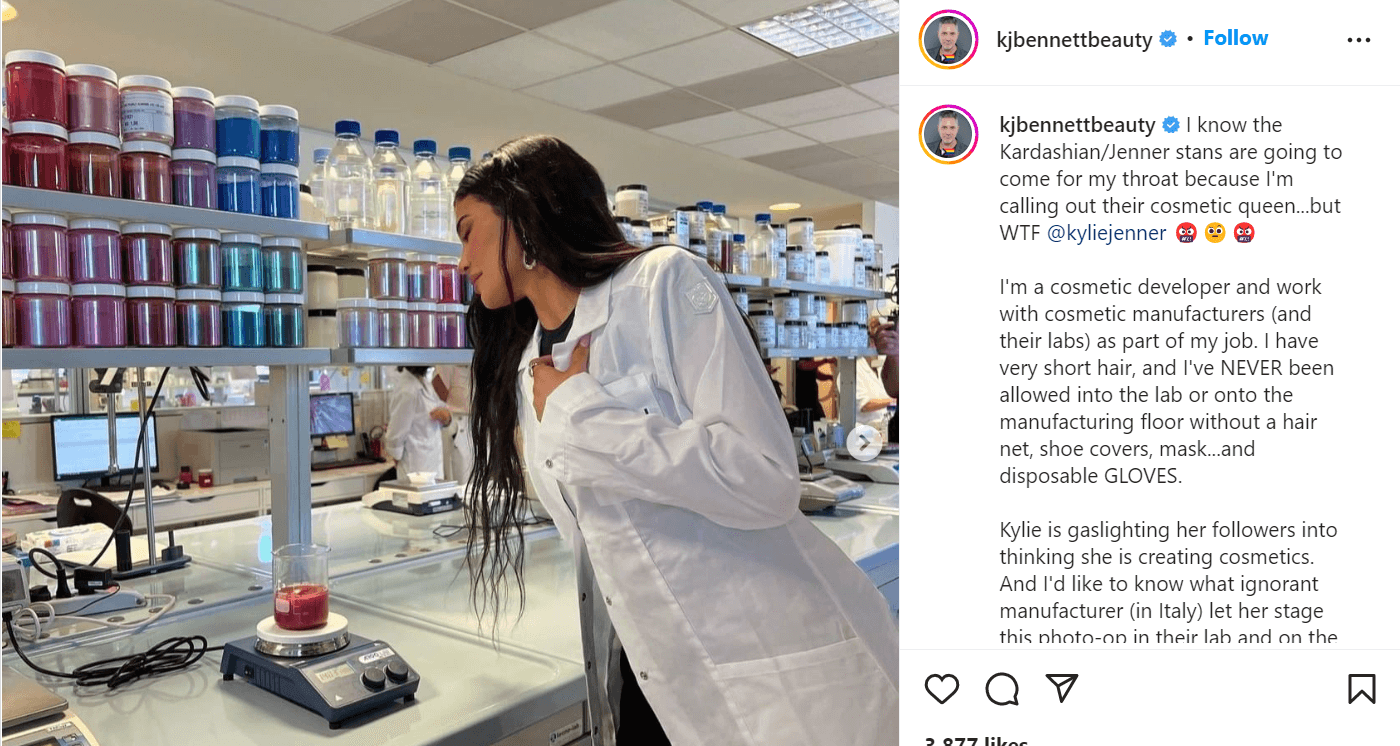Open the three-dot more options menu
The image size is (1400, 746).
tap(1359, 40)
